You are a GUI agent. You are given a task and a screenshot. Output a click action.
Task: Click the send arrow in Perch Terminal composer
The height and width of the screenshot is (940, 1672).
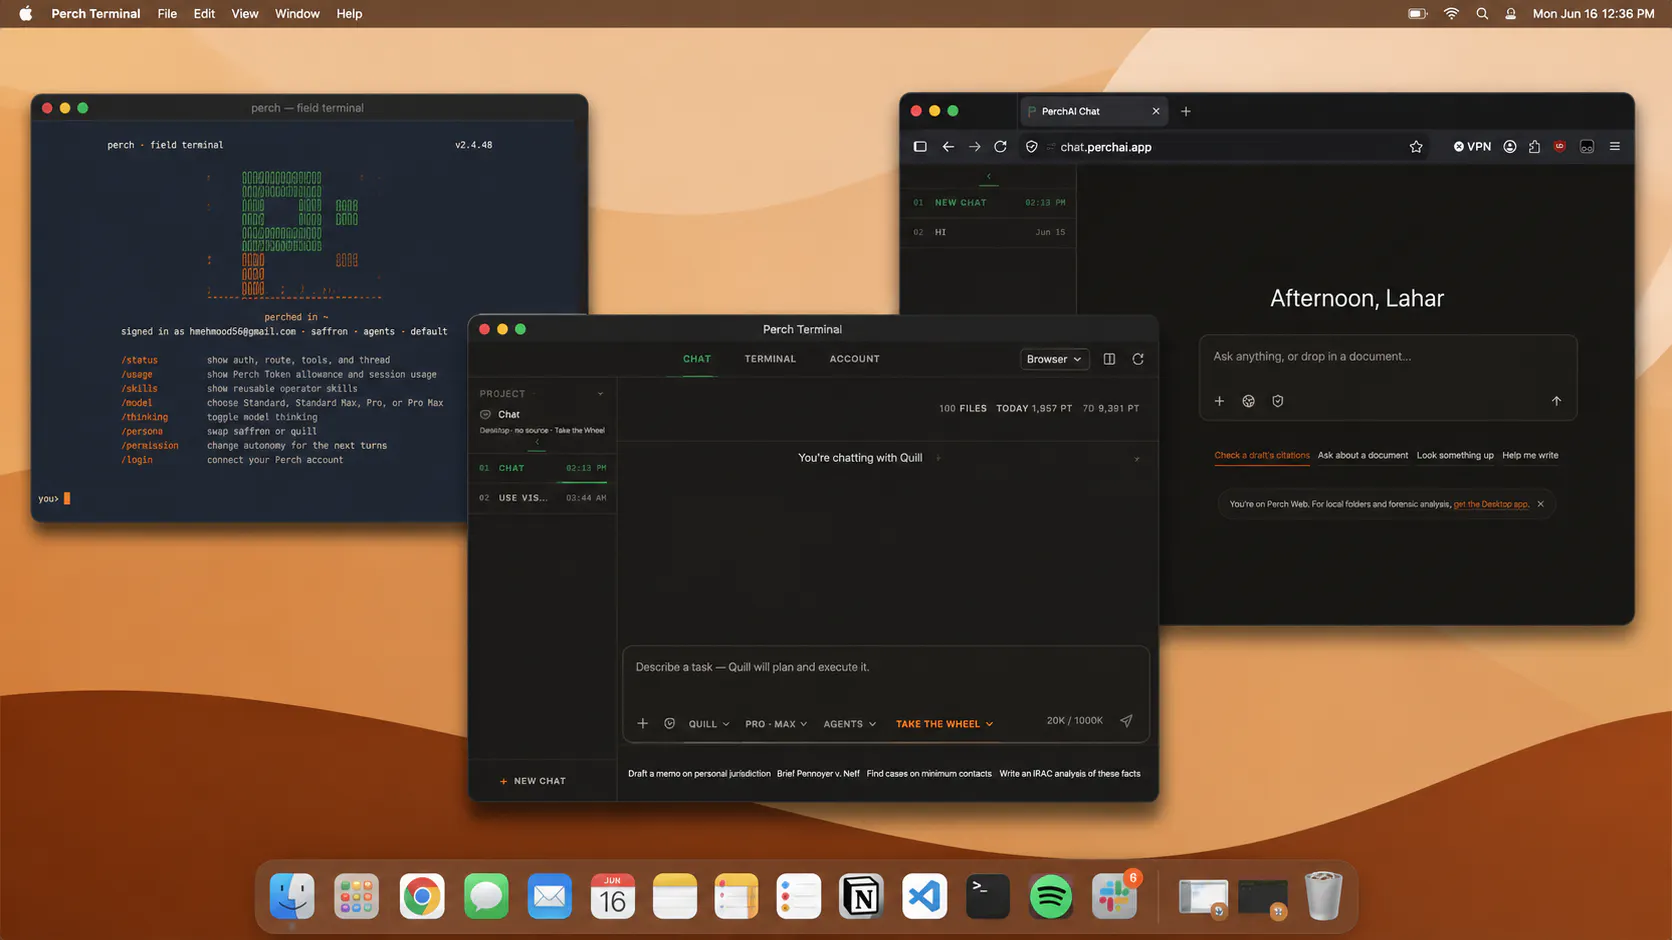click(1126, 721)
